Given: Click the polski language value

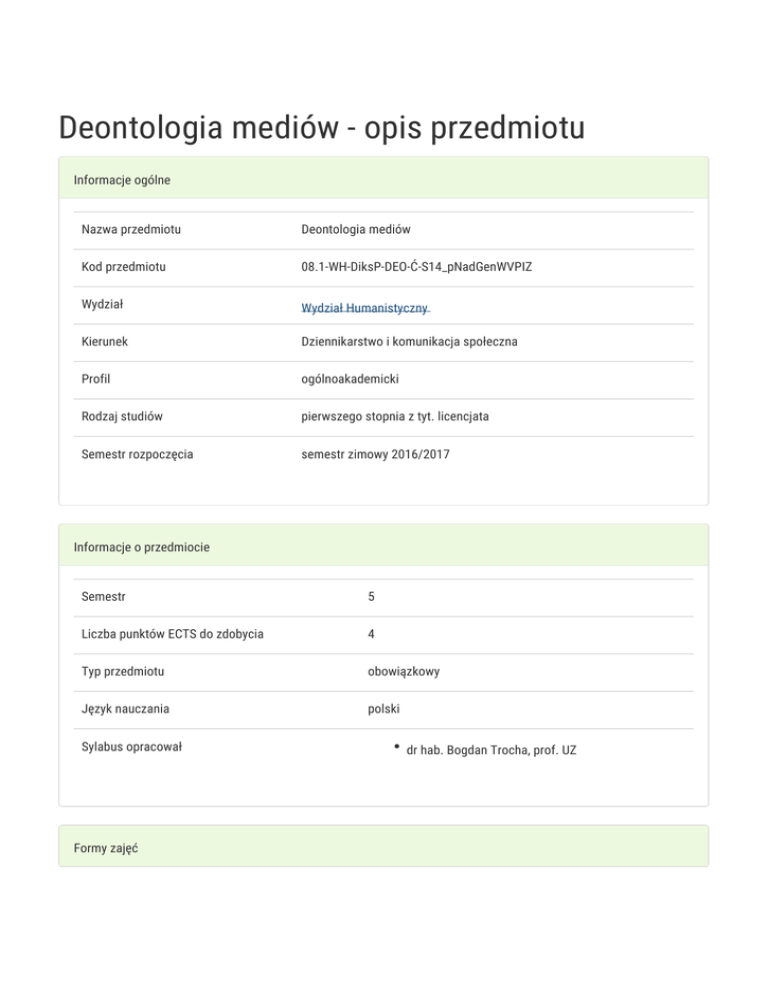Looking at the screenshot, I should (384, 709).
